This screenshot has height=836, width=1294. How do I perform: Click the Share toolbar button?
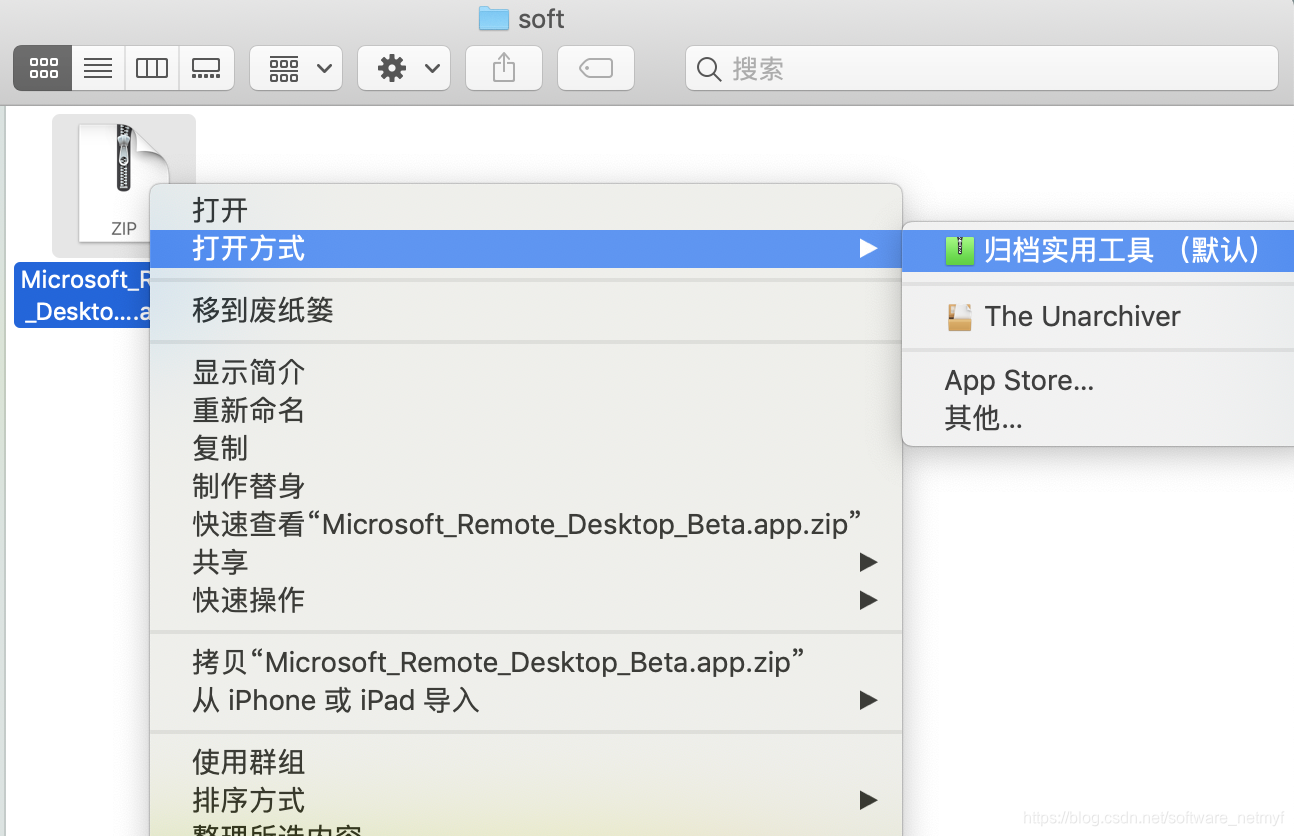point(504,68)
